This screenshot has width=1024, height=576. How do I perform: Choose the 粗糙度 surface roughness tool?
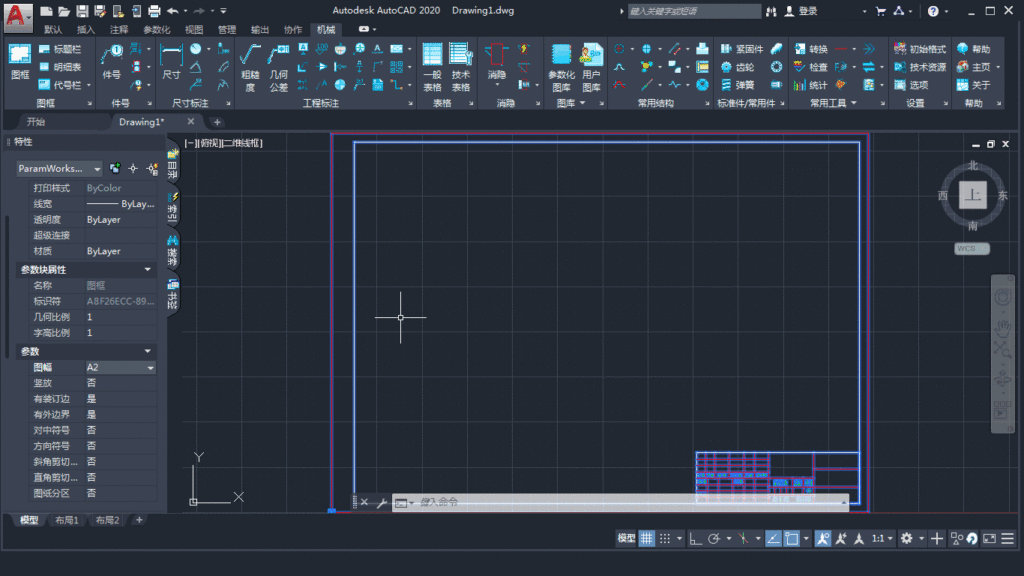point(250,68)
